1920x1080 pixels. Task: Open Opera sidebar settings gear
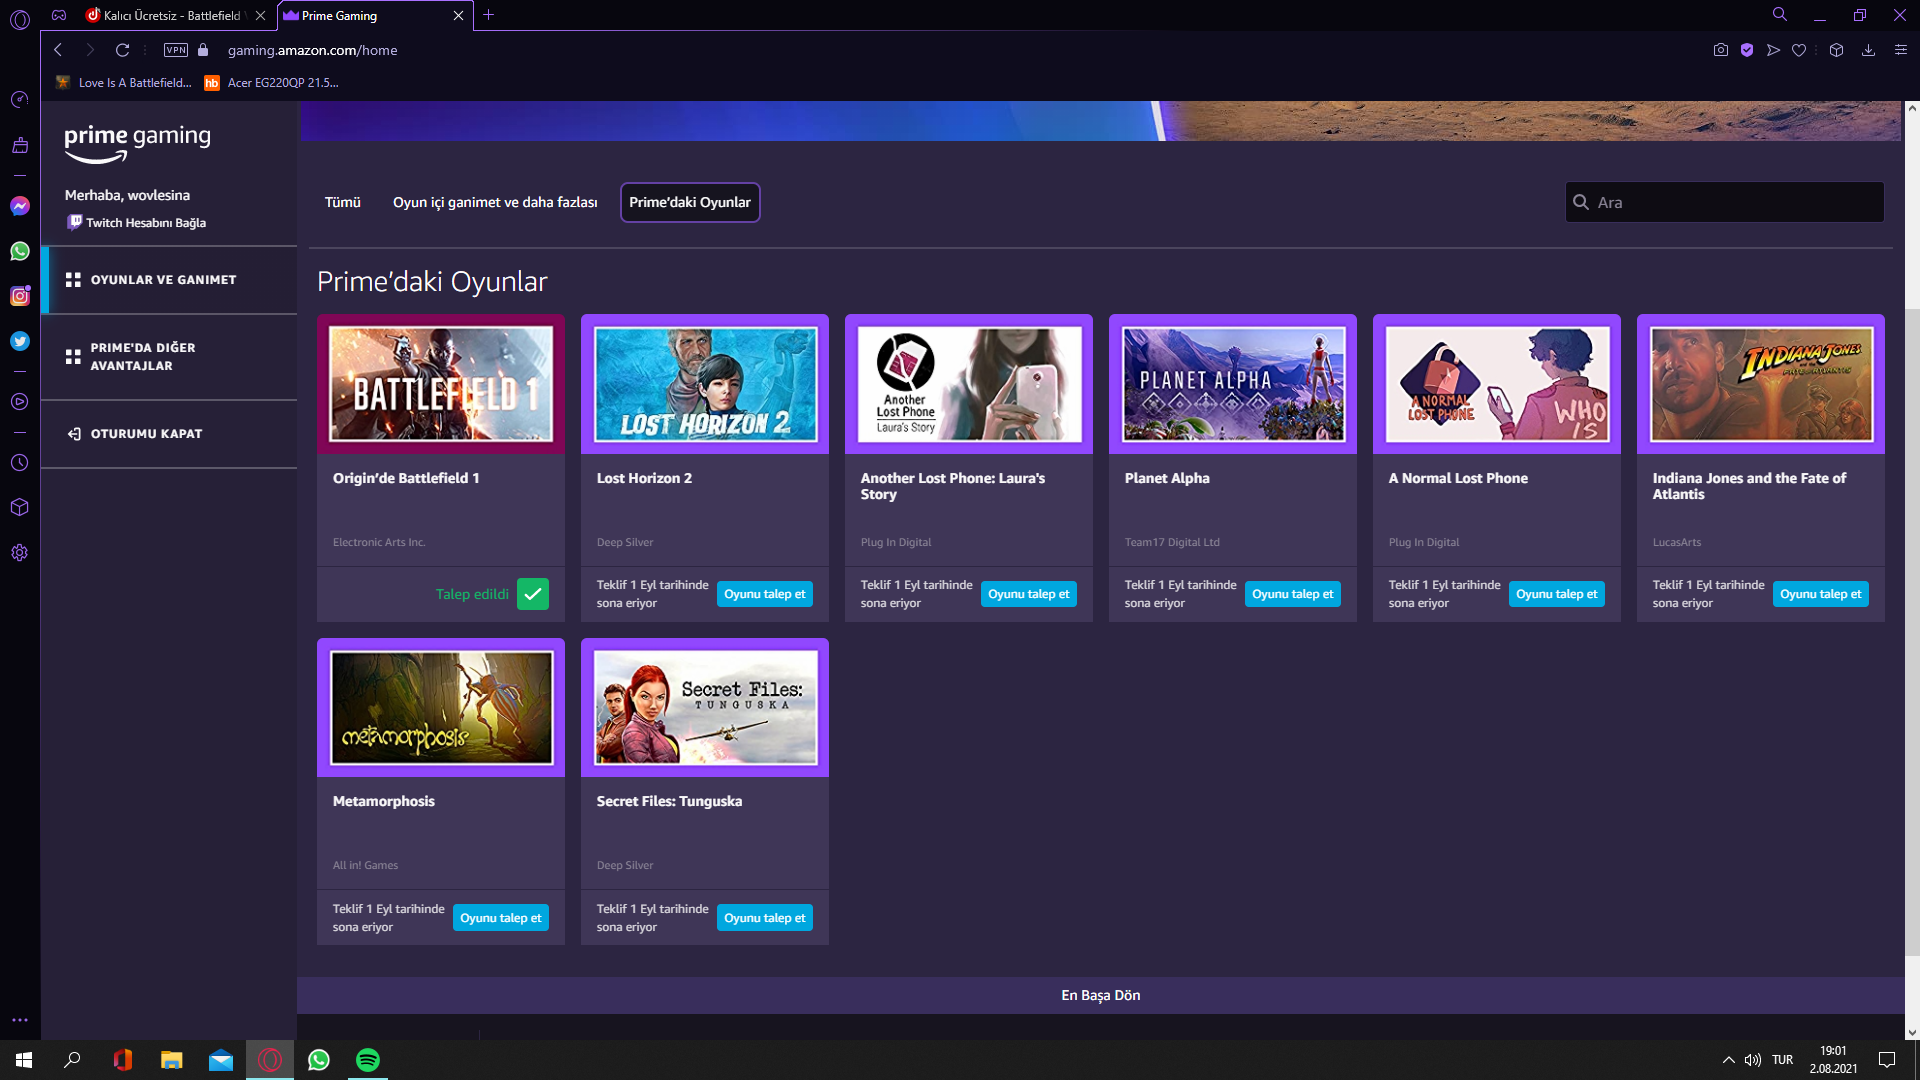click(19, 553)
